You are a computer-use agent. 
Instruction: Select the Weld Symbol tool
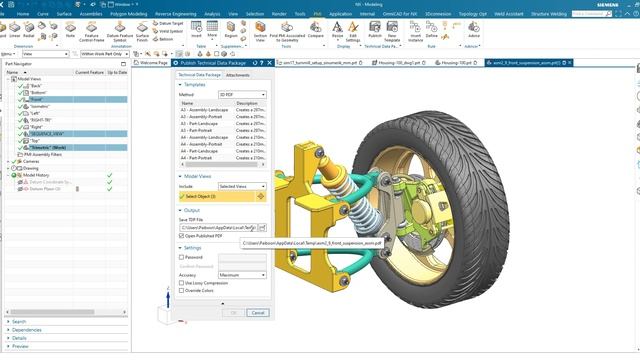(x=168, y=31)
